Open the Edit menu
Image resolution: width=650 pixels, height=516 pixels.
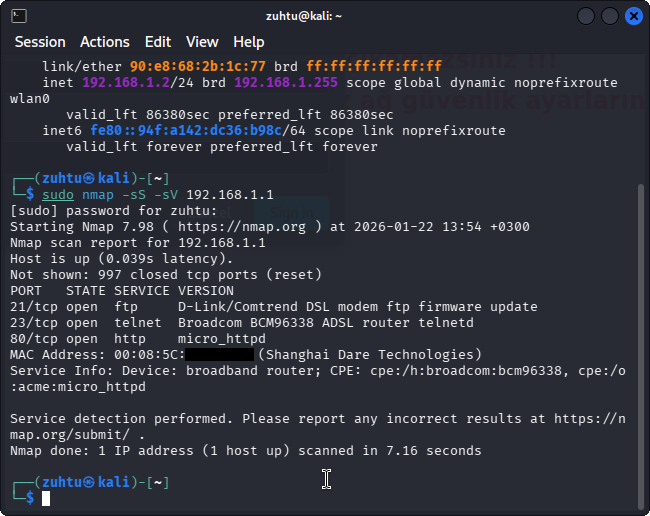(x=158, y=42)
